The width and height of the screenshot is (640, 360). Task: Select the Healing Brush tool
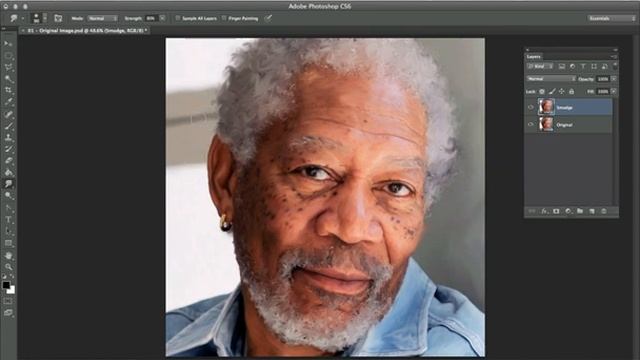8,114
